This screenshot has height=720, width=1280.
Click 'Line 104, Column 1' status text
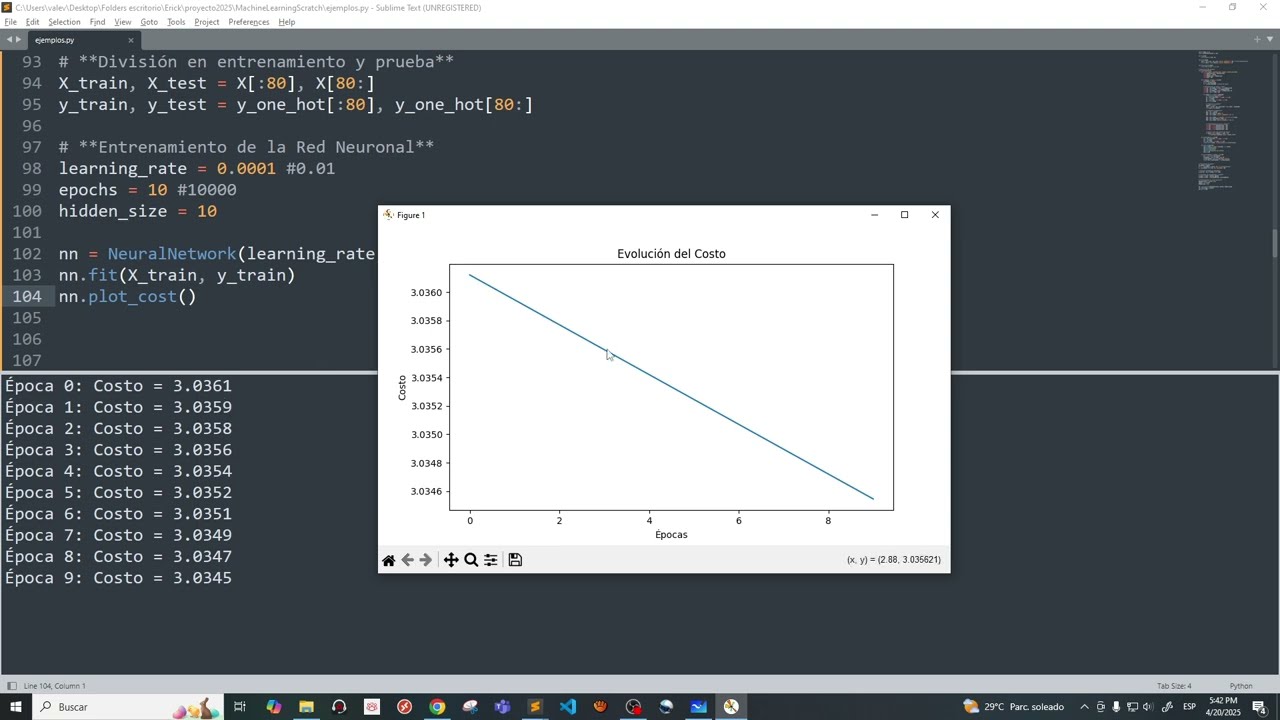pos(54,686)
